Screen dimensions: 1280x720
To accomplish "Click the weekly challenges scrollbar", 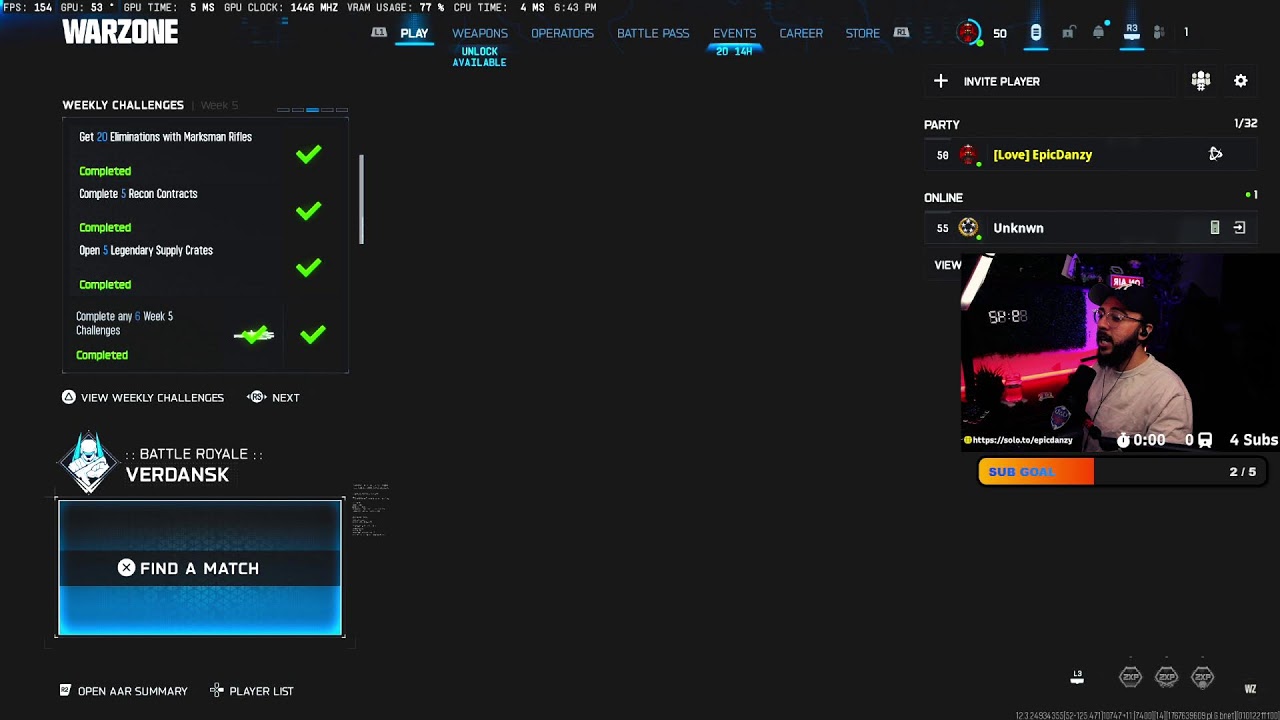I will (361, 199).
